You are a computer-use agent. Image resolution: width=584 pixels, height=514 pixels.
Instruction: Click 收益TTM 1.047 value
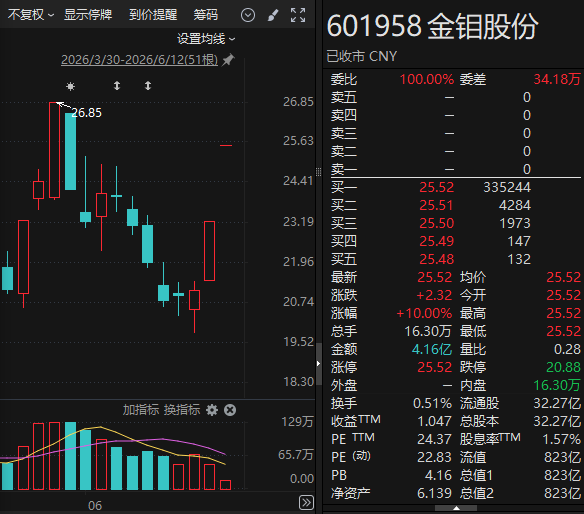pyautogui.click(x=434, y=421)
